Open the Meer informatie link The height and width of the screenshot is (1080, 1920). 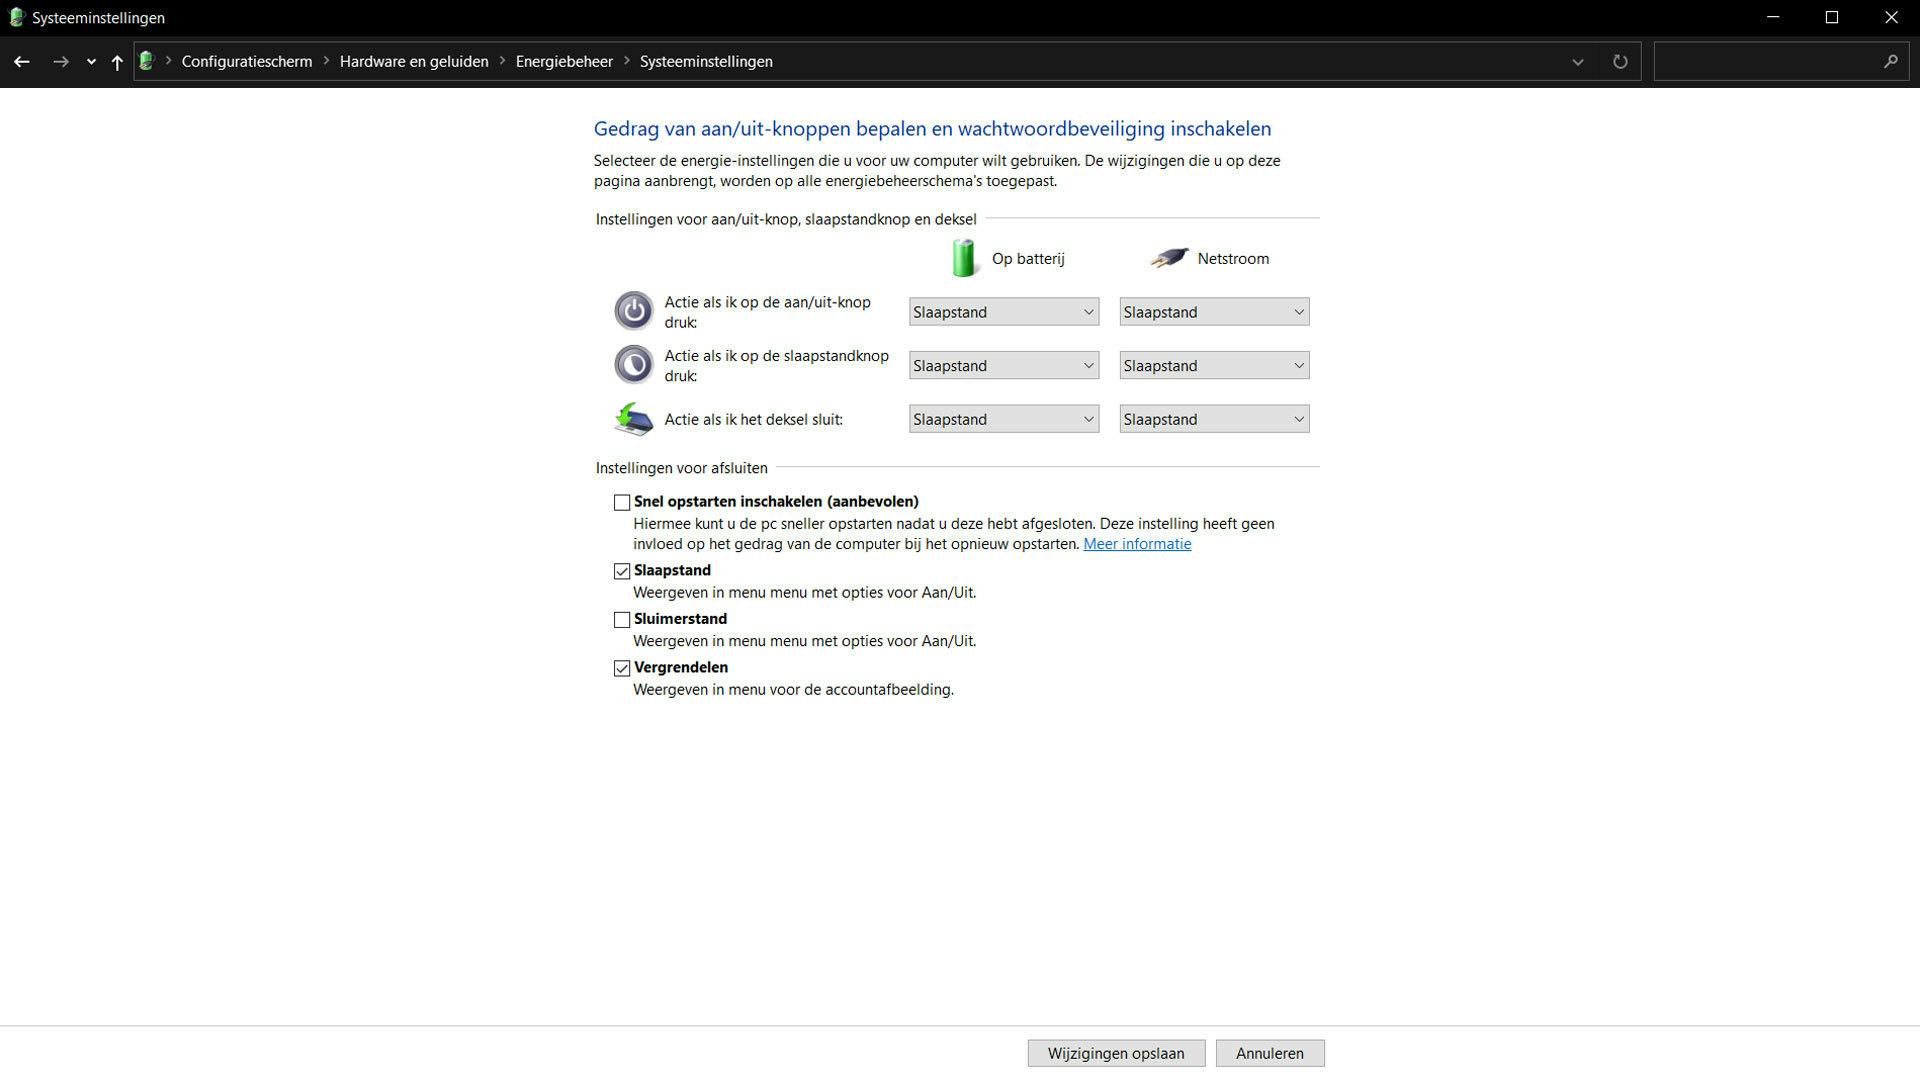[1137, 544]
